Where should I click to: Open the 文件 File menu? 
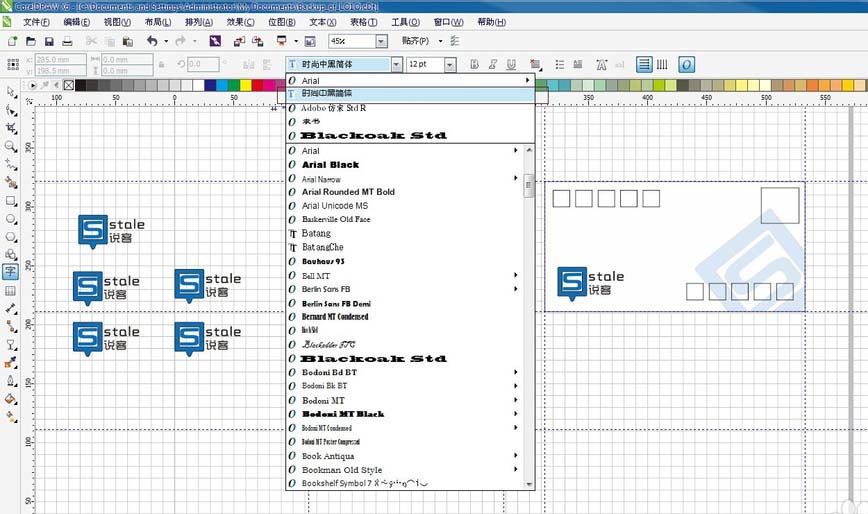click(x=36, y=22)
